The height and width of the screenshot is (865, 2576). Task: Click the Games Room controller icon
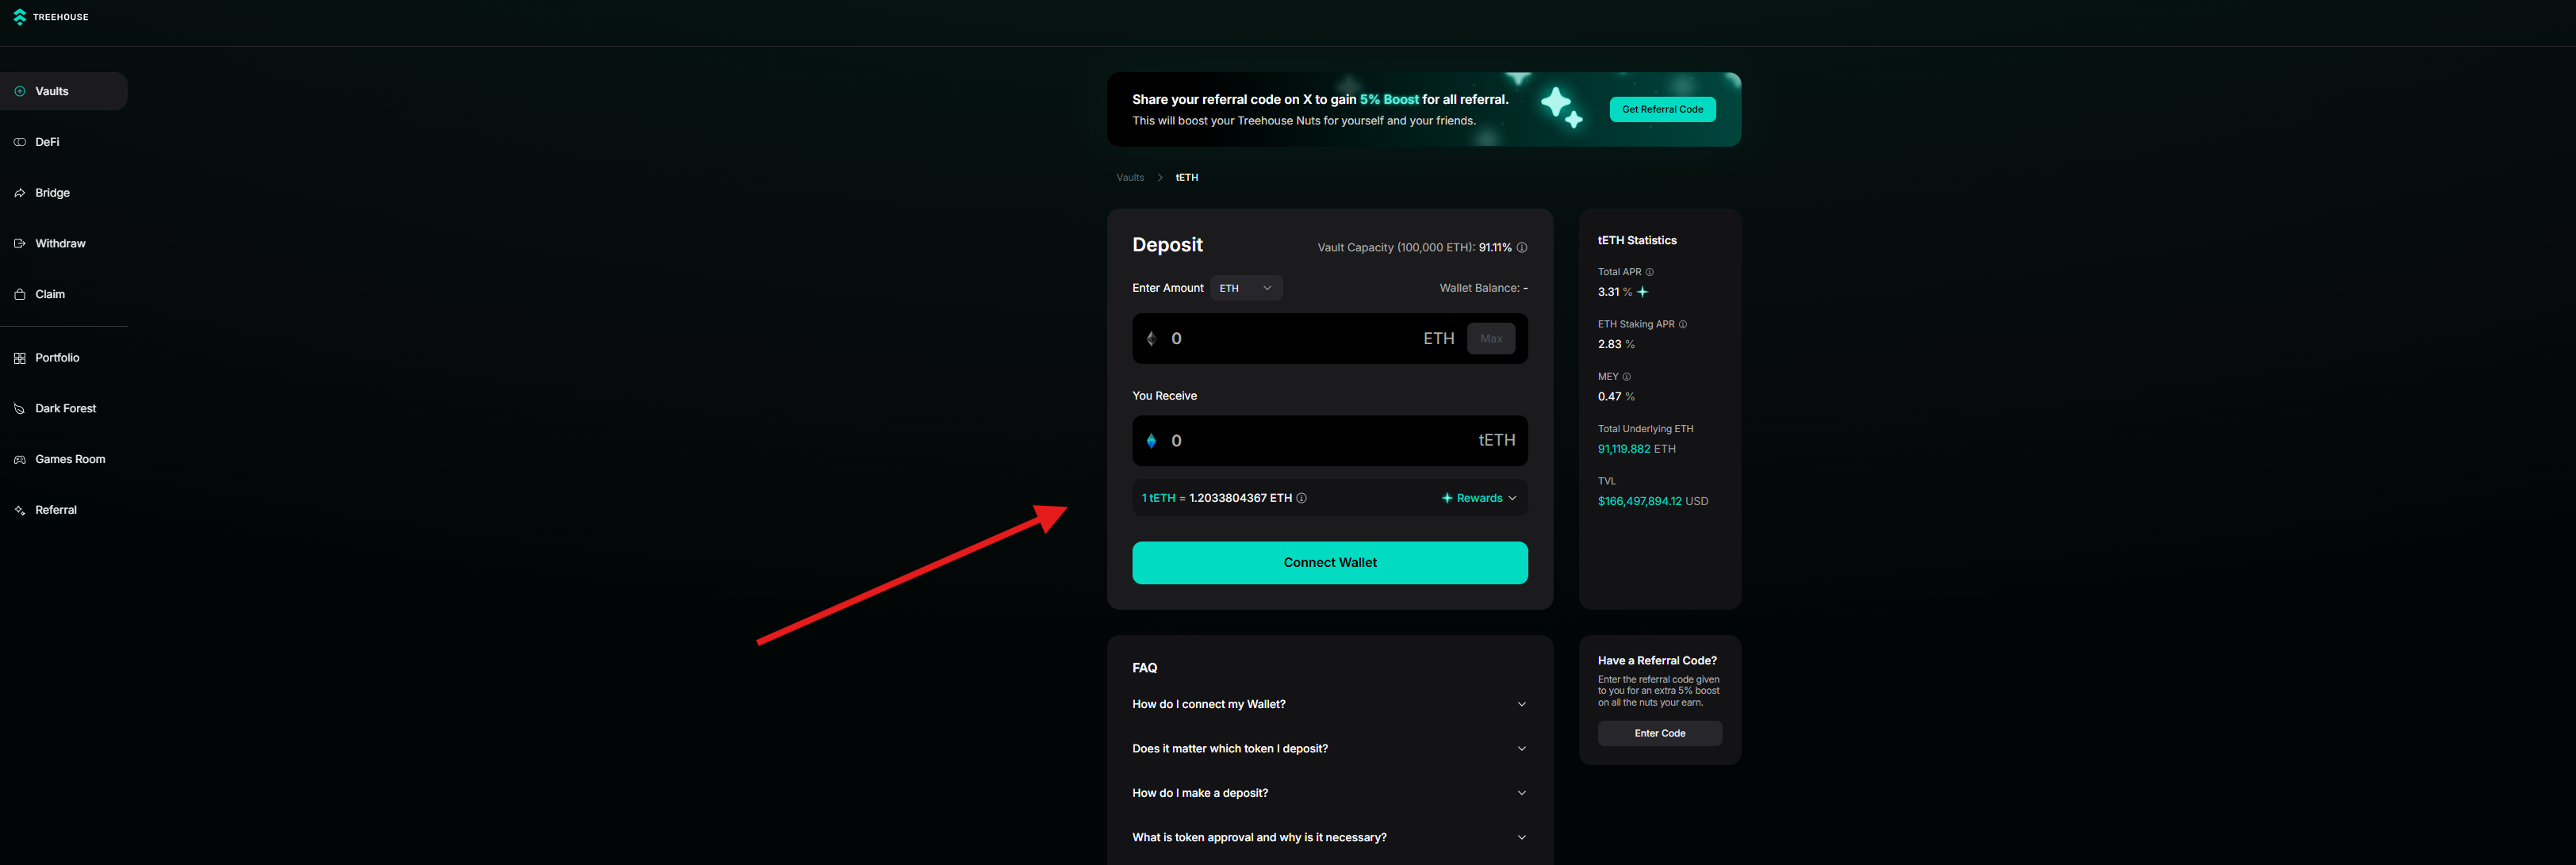[x=19, y=460]
